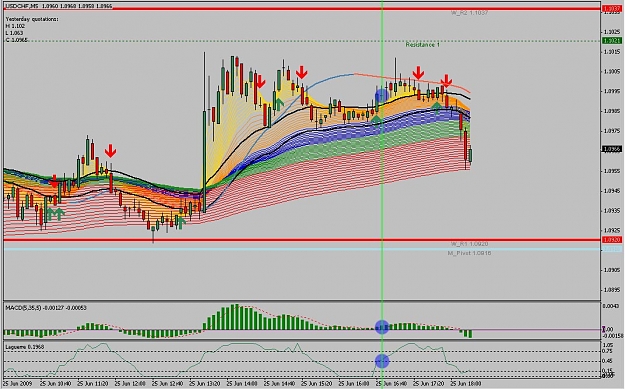Screen dimensions: 625x389
Task: Click the 'H 1.102' yesterday high value
Action: 15,26
